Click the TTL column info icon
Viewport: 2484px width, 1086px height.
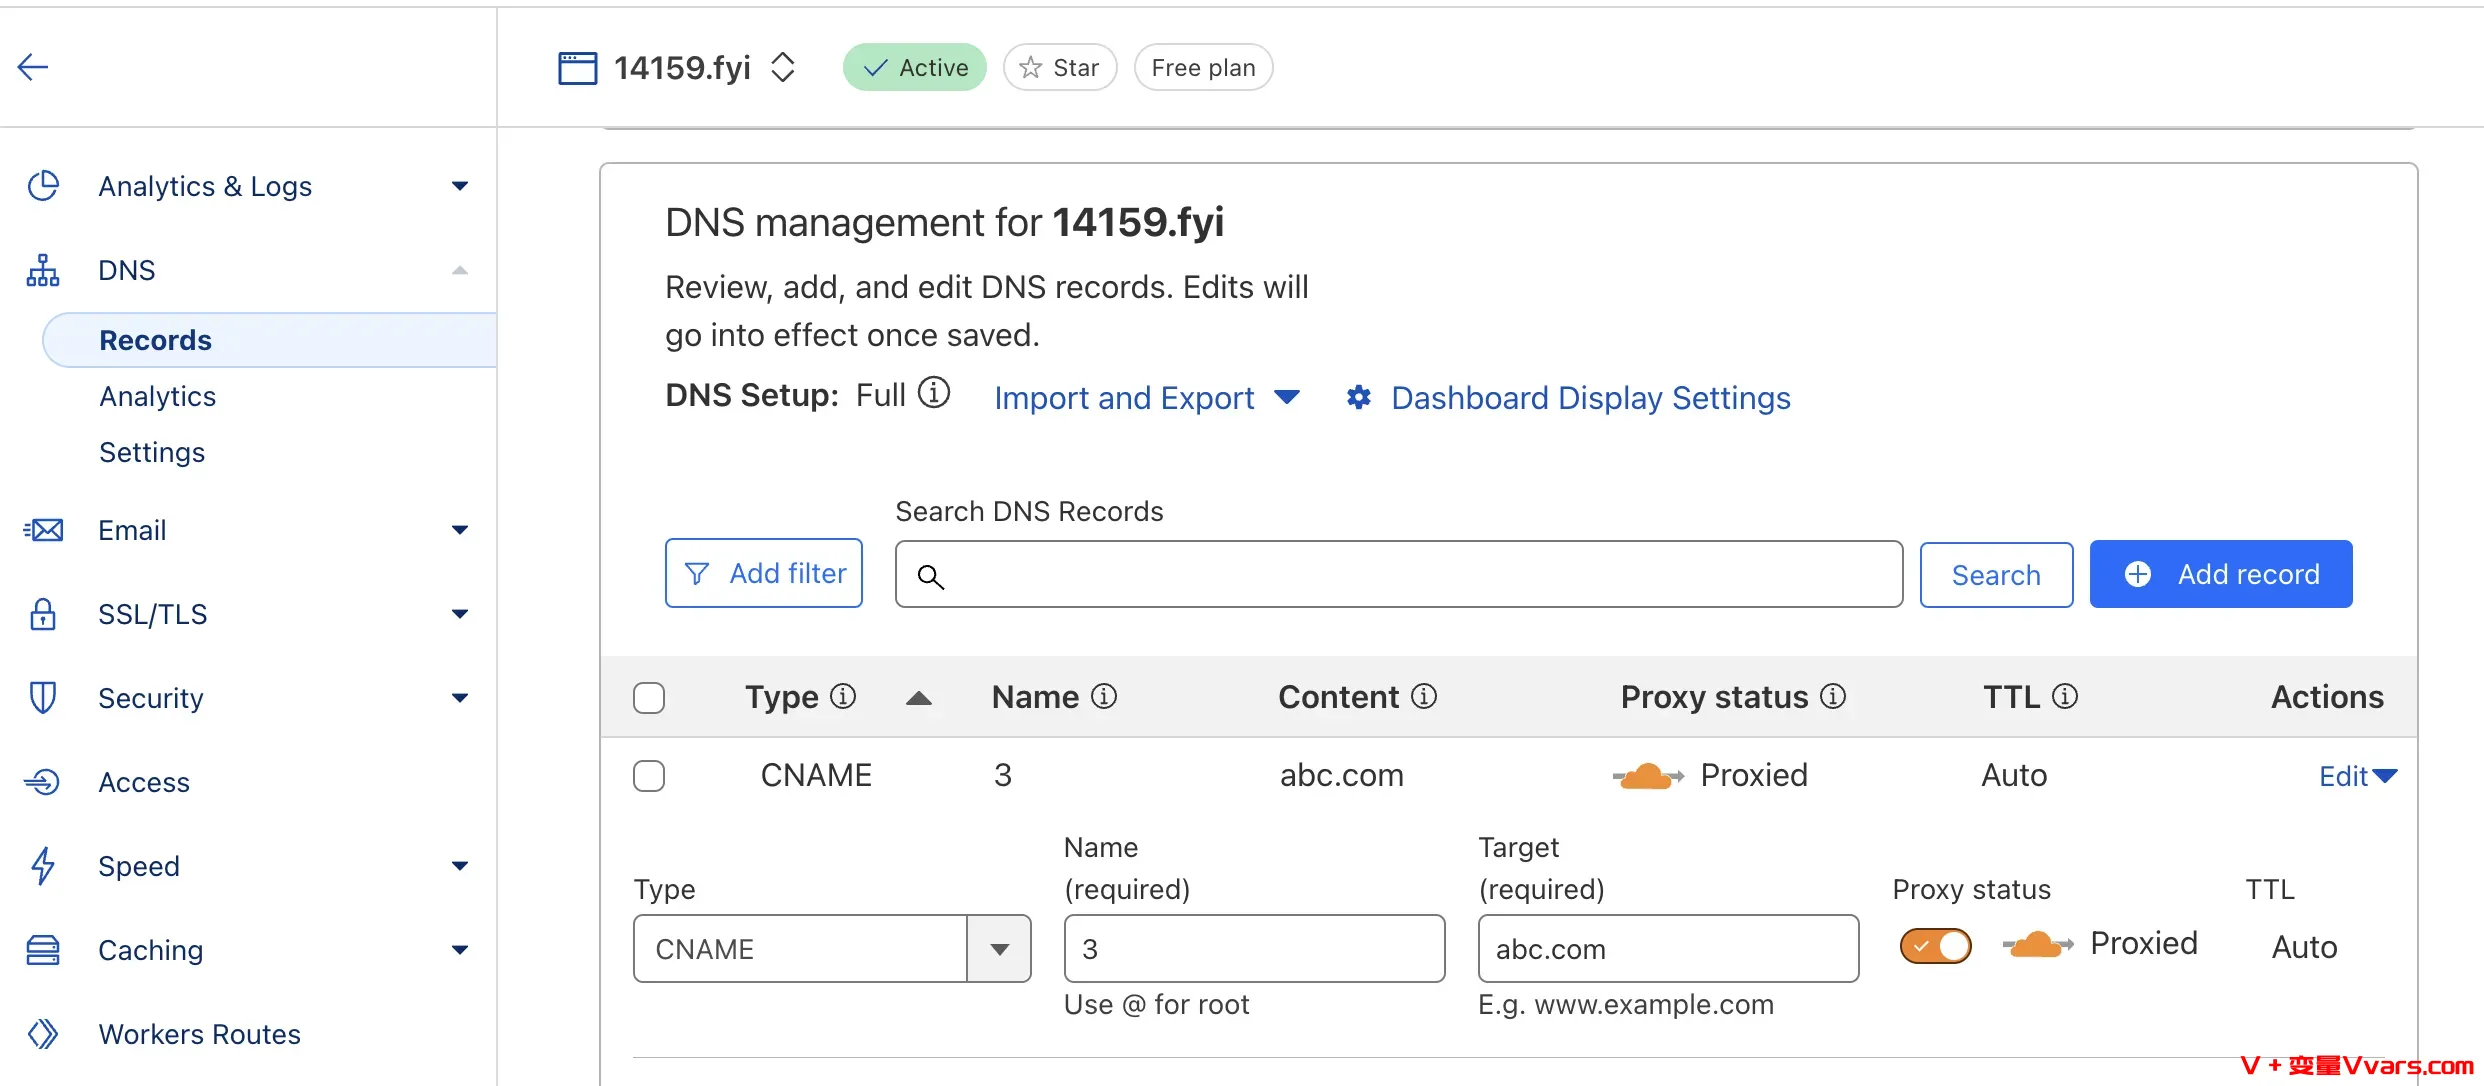pyautogui.click(x=2065, y=696)
